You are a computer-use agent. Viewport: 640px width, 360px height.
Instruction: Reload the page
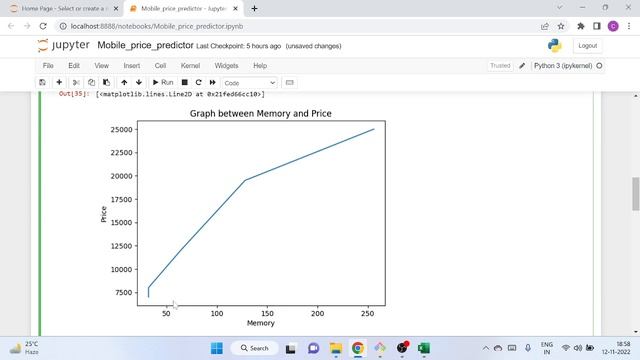[43, 26]
